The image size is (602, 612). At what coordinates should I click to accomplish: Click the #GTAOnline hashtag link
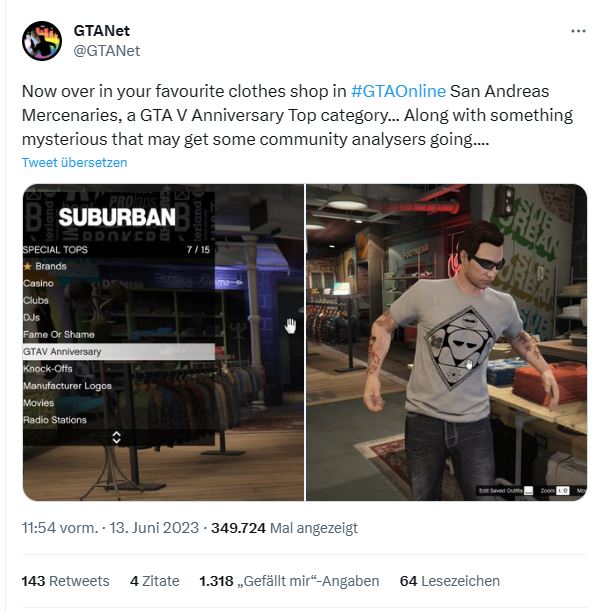(x=398, y=91)
